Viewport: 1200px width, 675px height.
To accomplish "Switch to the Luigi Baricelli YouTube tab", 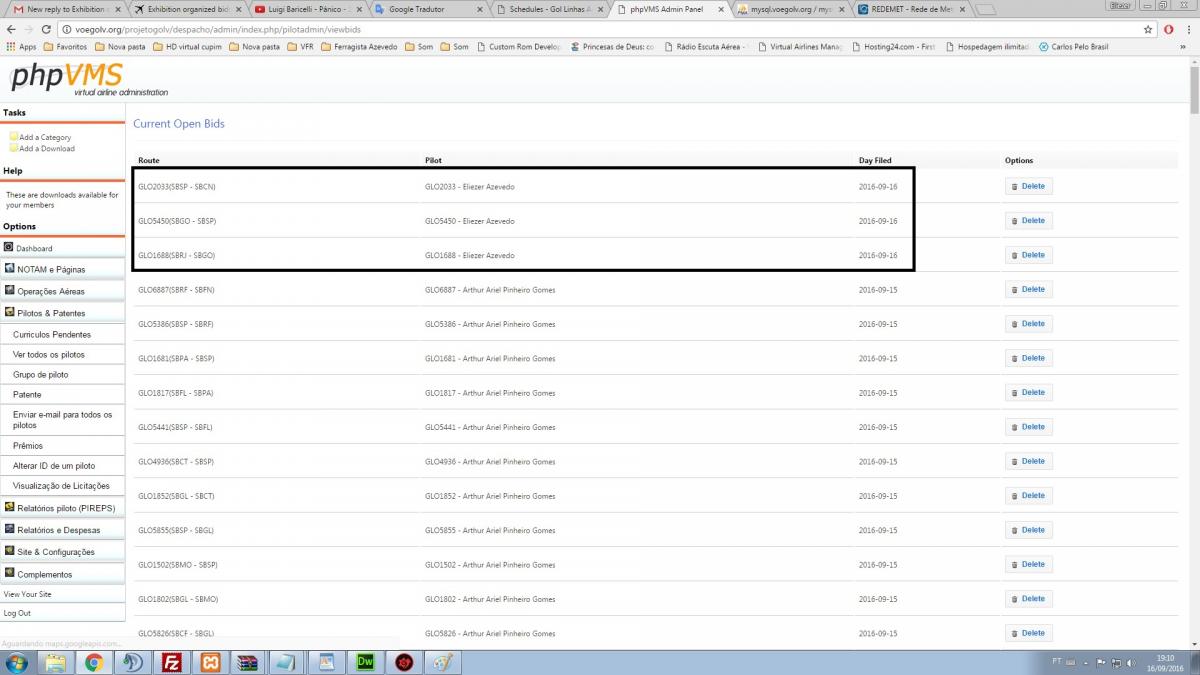I will [x=305, y=9].
